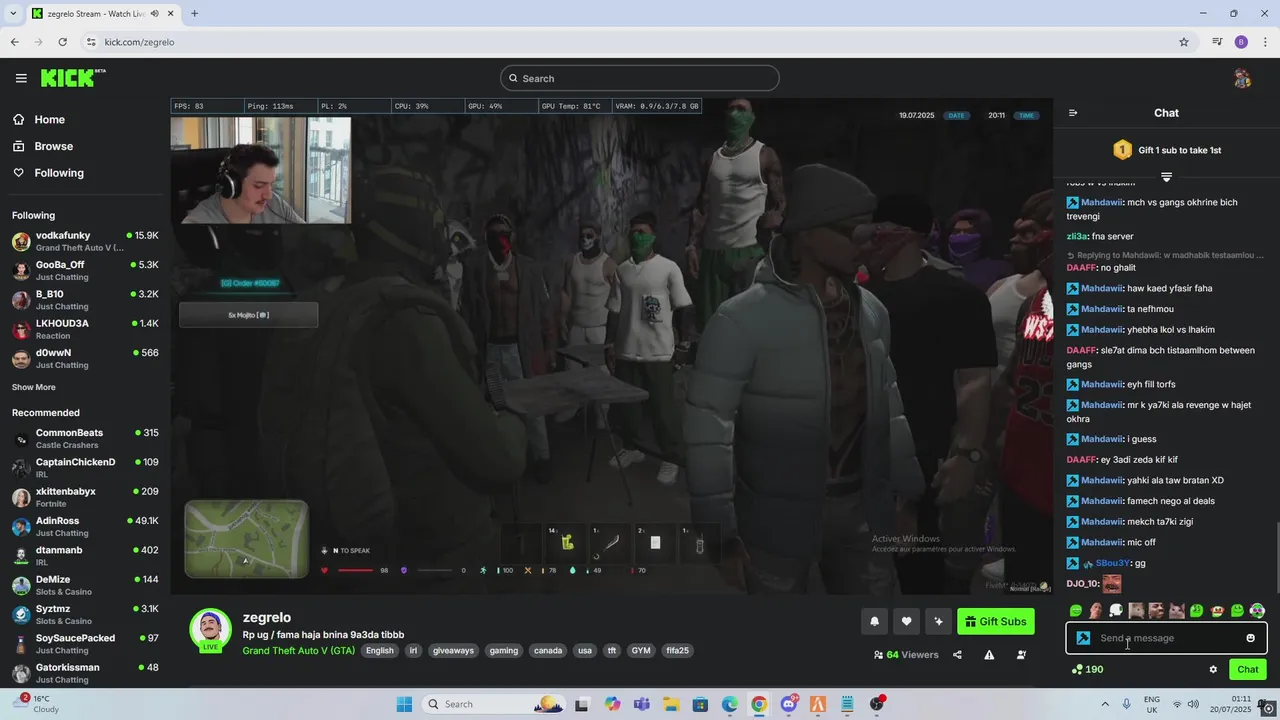Click the moderator hammer badge in message box

pos(1083,638)
